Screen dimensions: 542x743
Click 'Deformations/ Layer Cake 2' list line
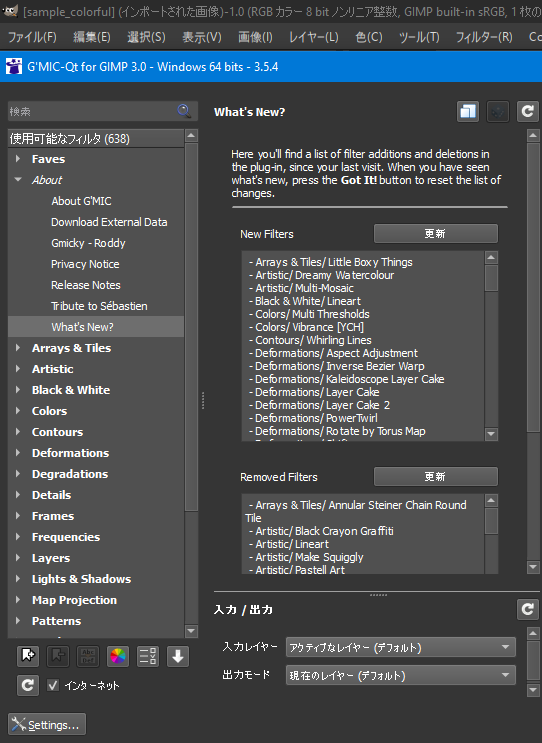(x=320, y=405)
